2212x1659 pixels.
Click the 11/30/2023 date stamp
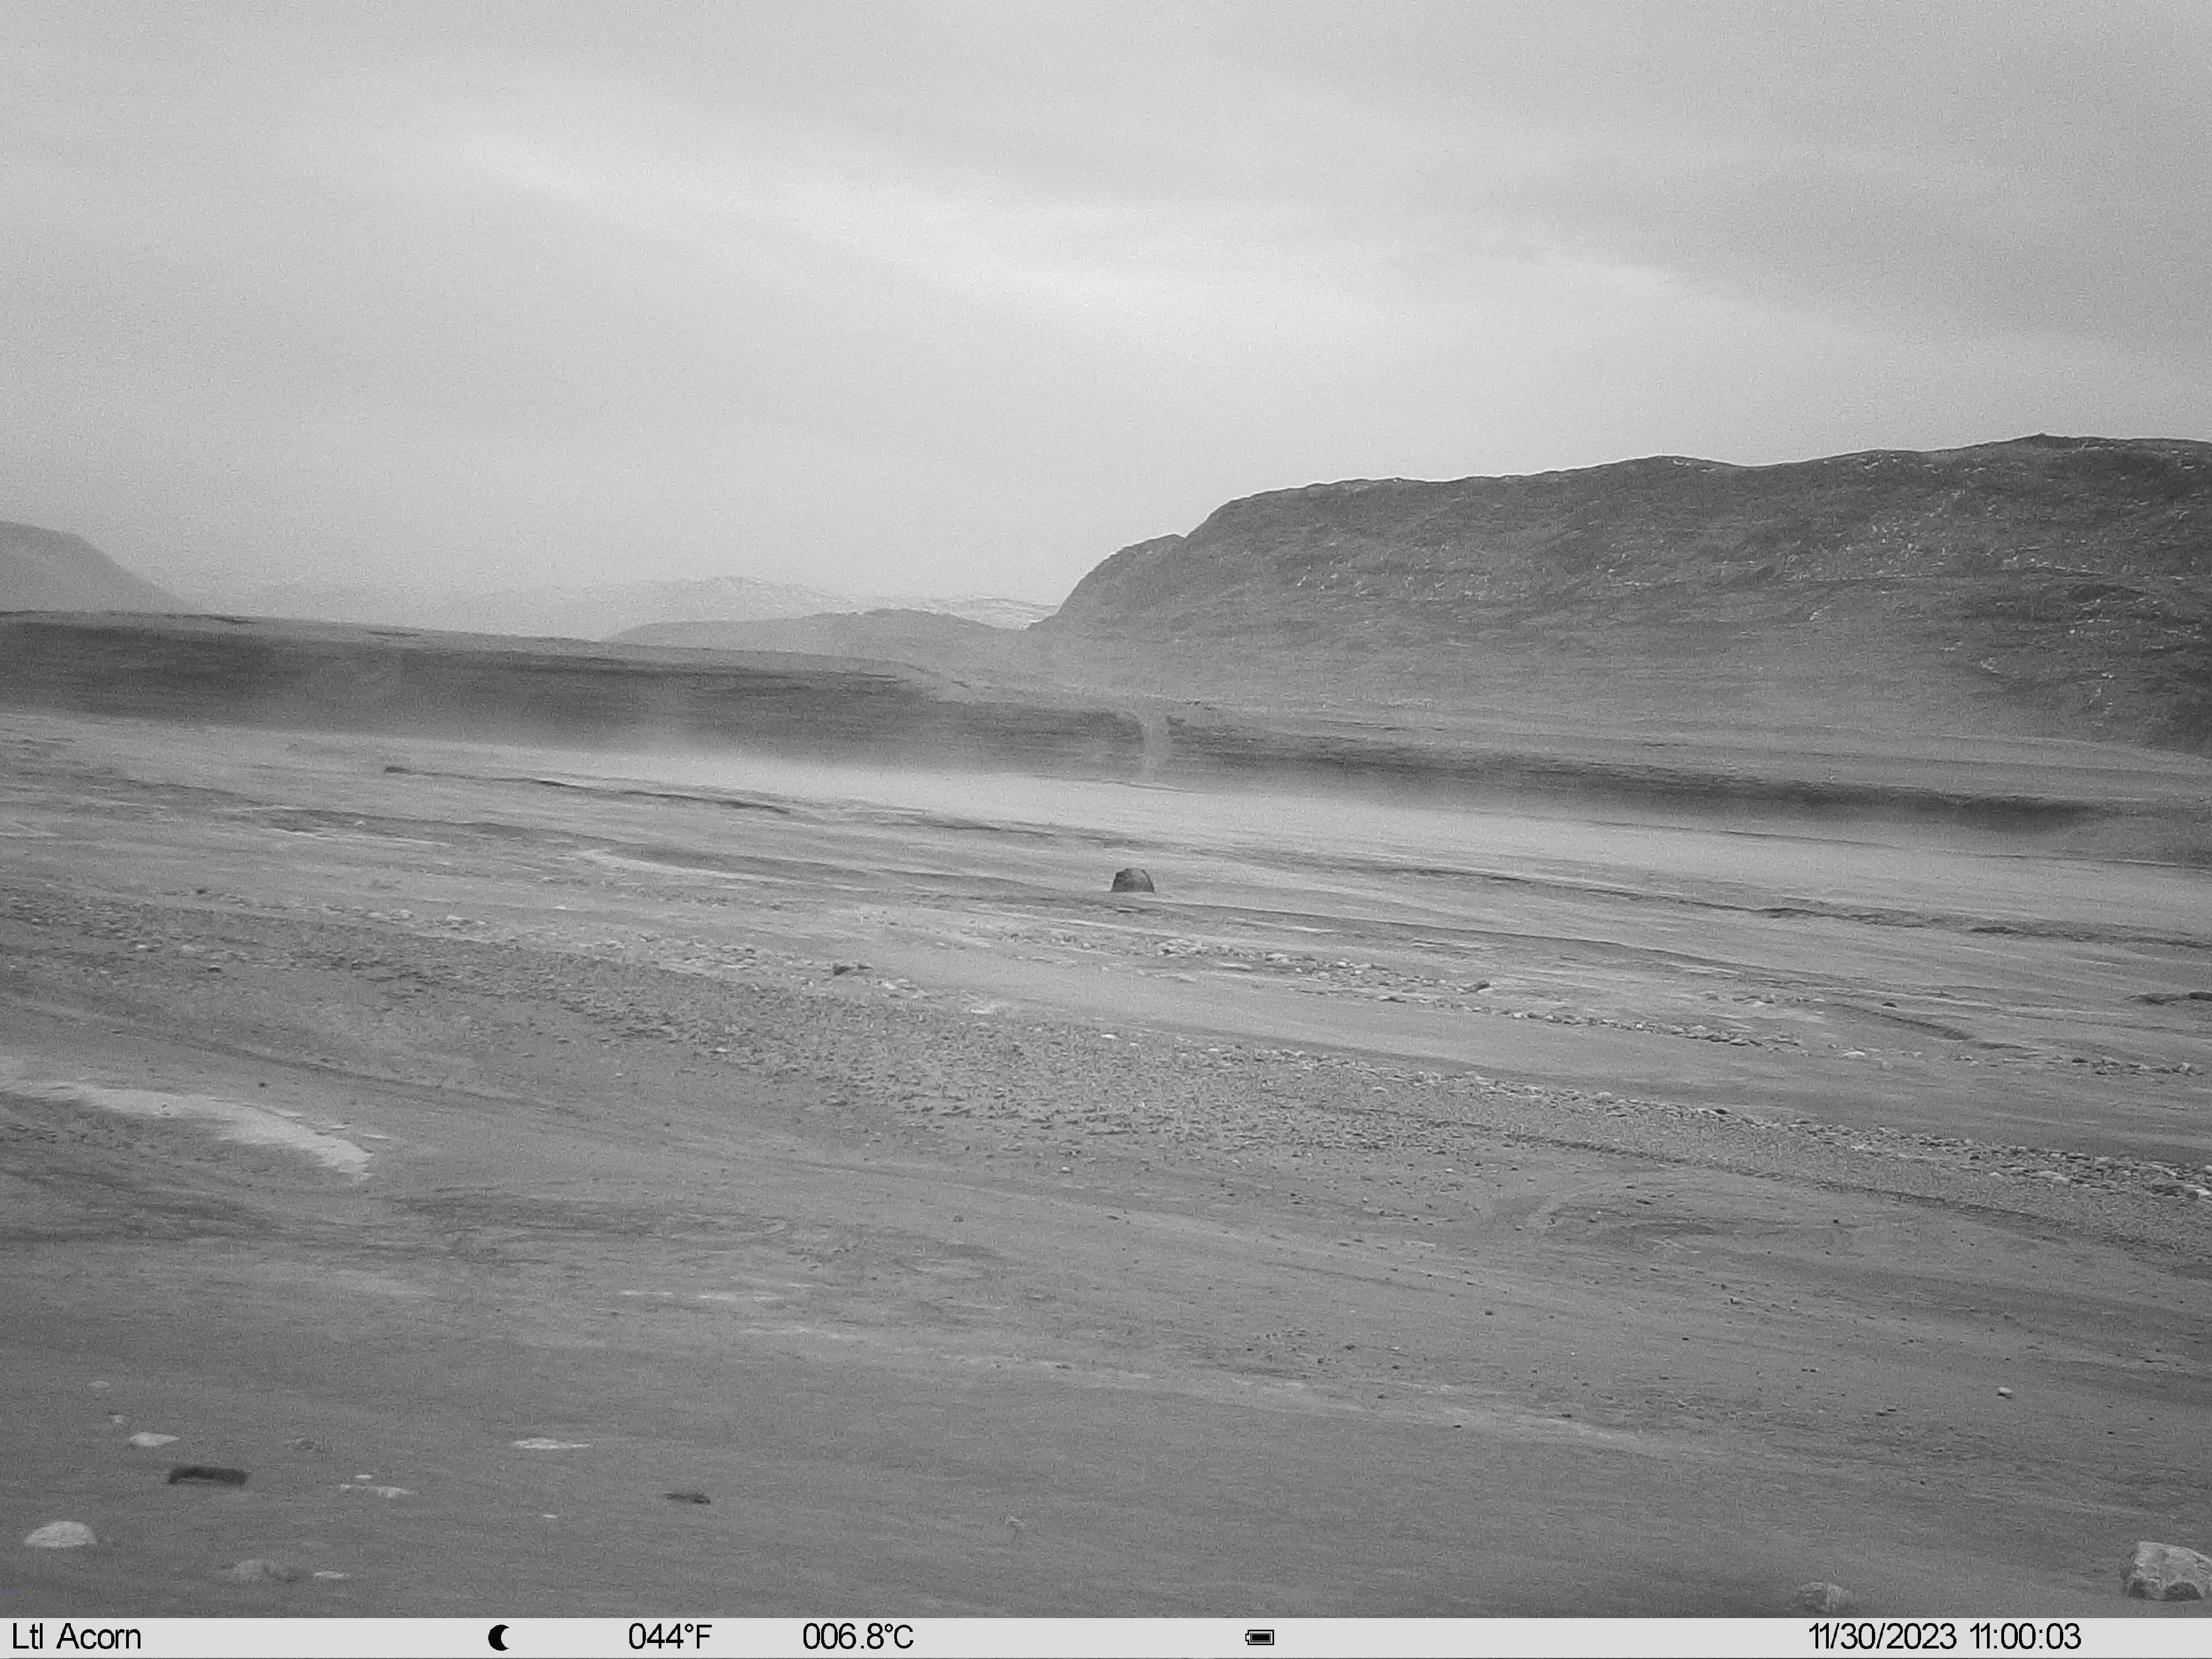1882,1637
